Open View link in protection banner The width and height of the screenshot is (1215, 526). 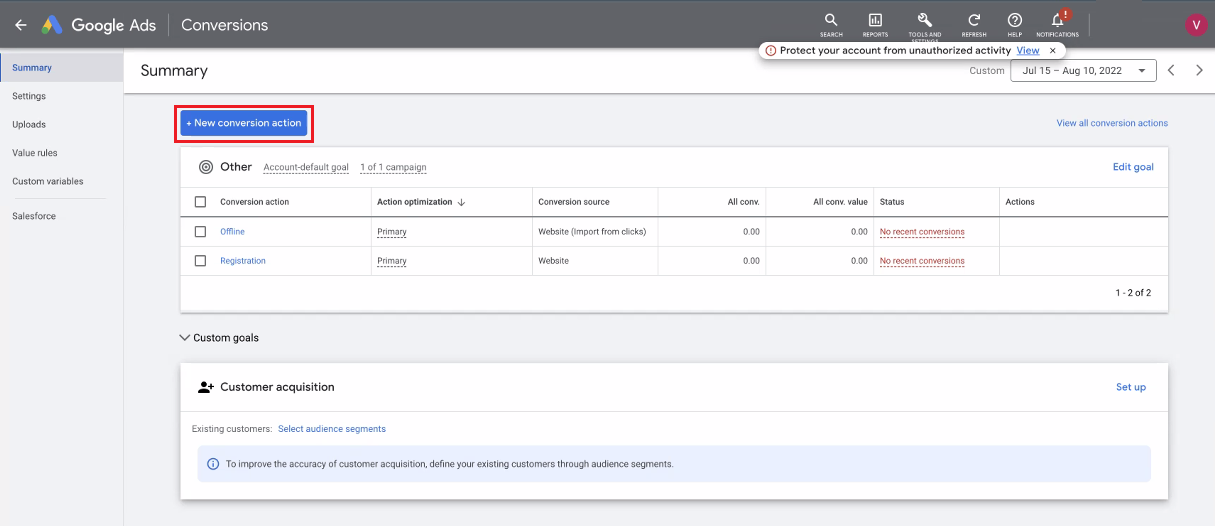pos(1028,50)
